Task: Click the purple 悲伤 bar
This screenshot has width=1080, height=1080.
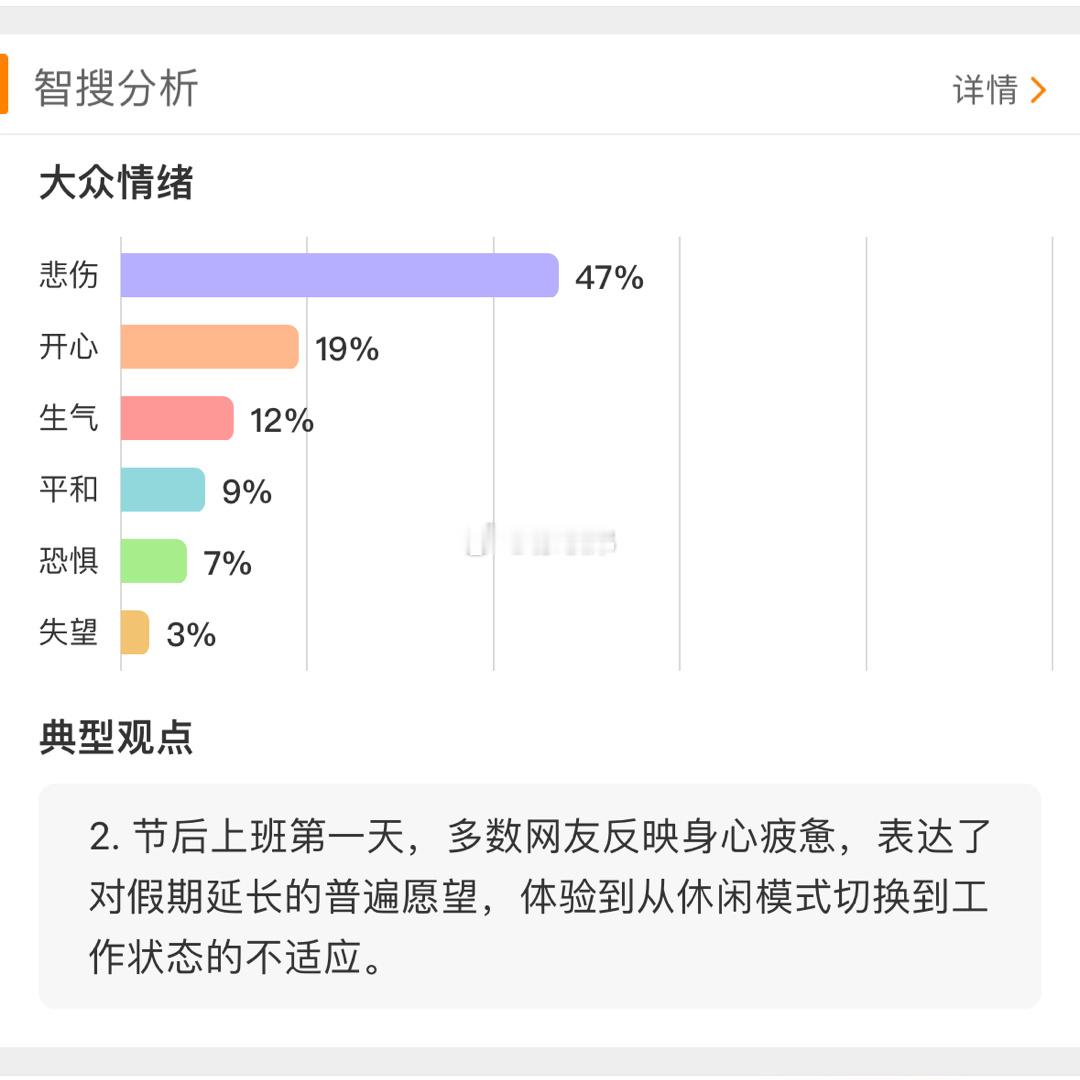Action: (x=340, y=276)
